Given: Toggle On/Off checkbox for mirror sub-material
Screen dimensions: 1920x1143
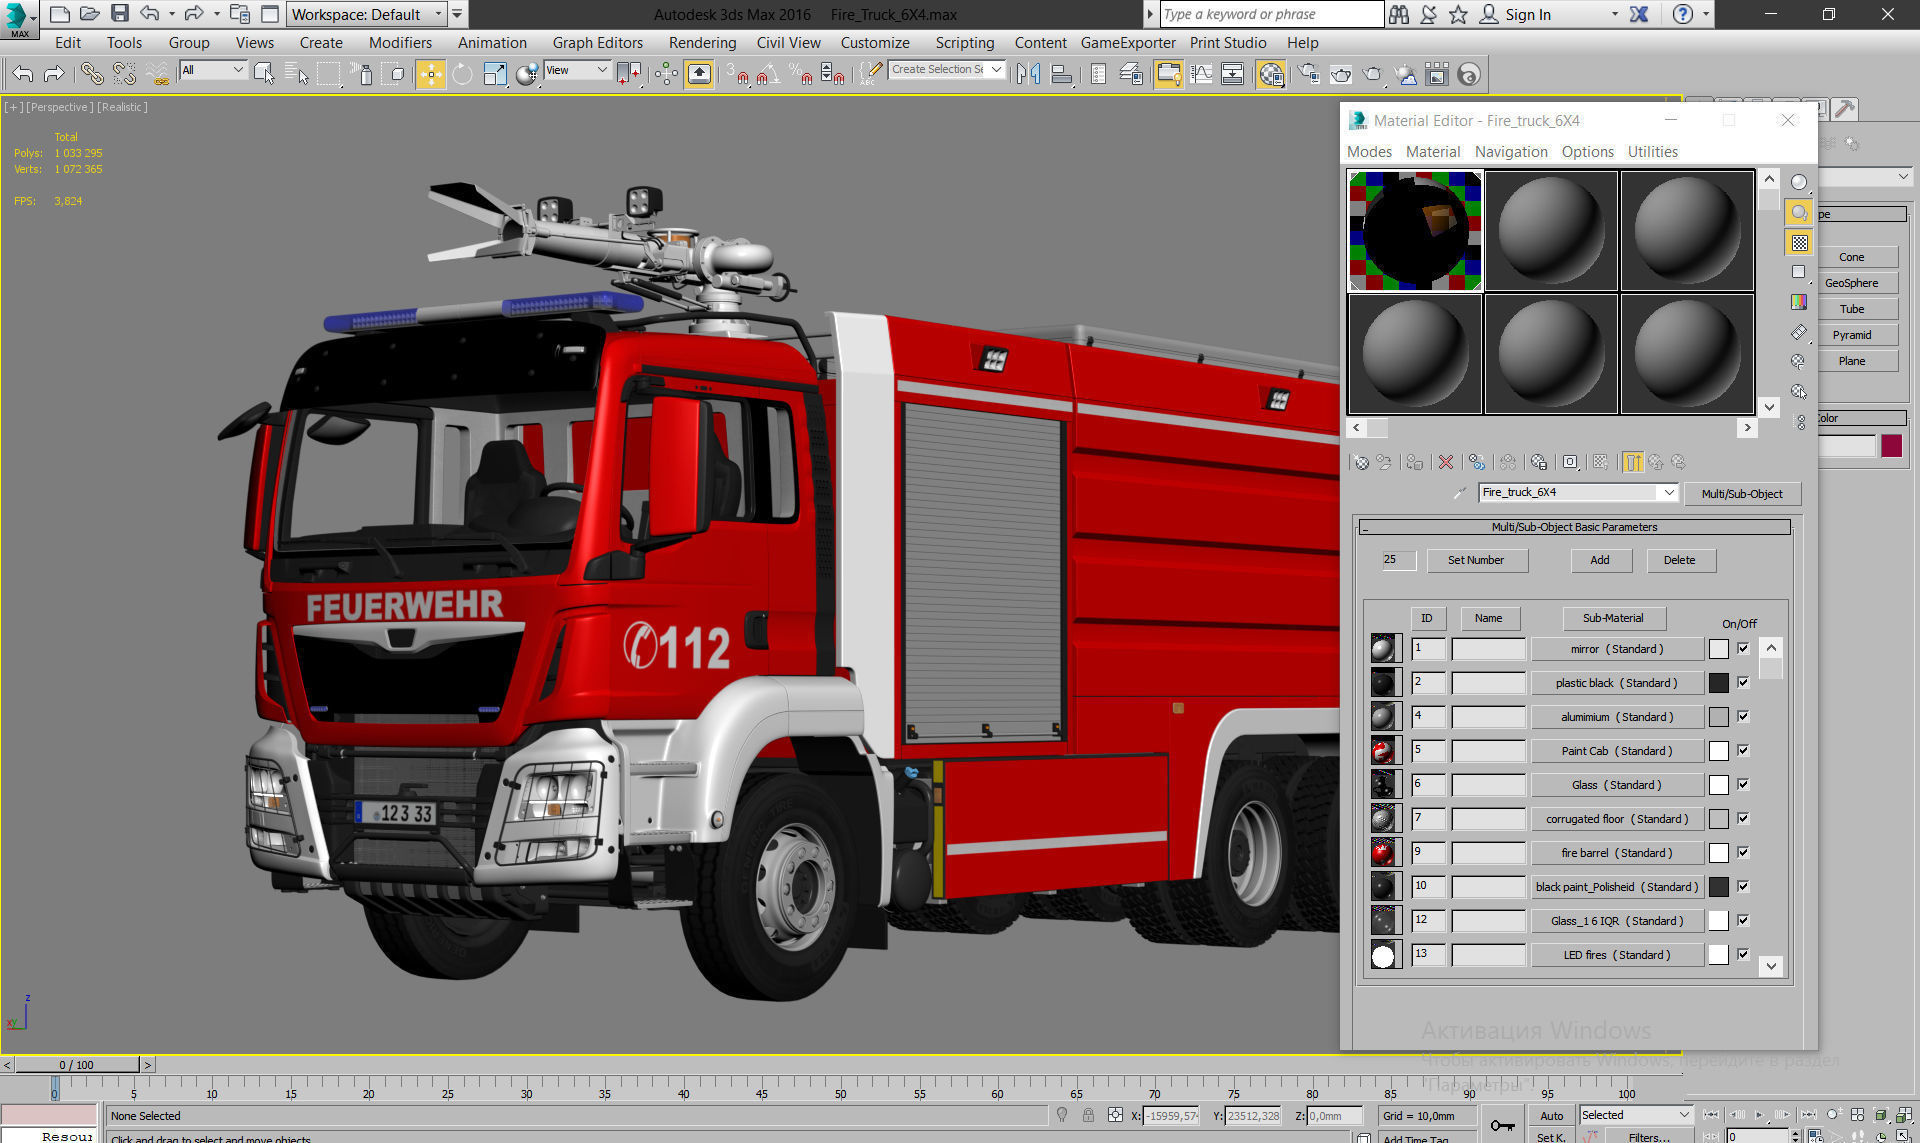Looking at the screenshot, I should 1743,648.
